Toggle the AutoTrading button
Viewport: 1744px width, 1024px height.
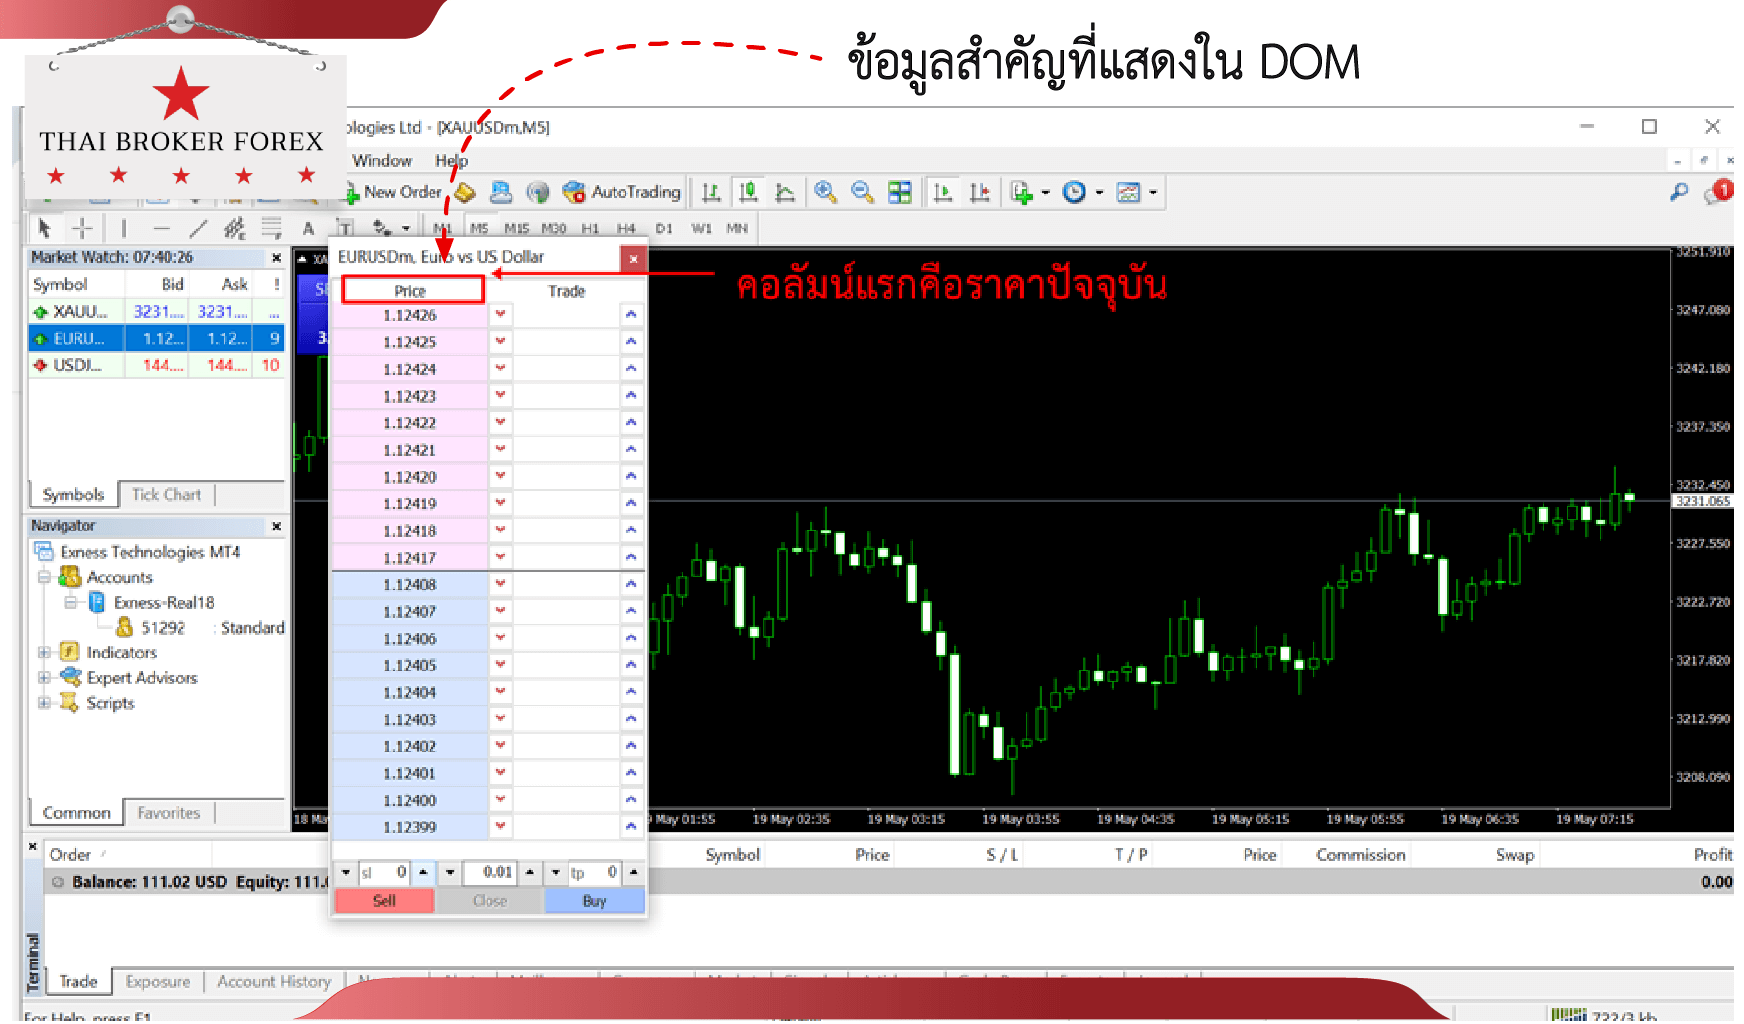click(x=621, y=192)
